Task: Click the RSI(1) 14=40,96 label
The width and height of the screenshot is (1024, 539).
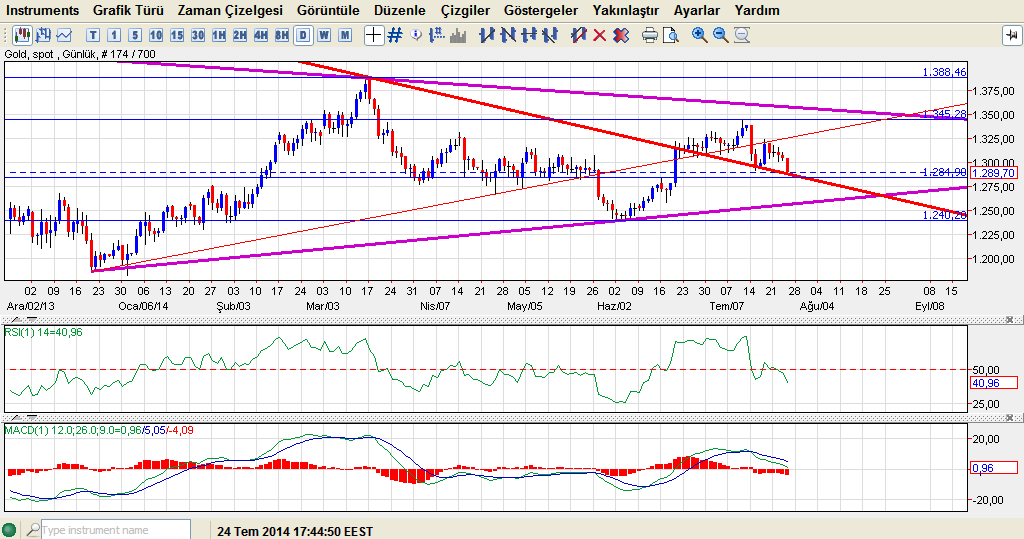Action: click(x=43, y=332)
